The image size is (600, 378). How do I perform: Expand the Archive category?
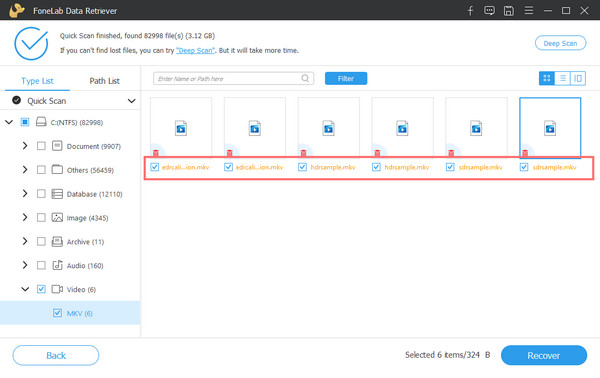25,241
